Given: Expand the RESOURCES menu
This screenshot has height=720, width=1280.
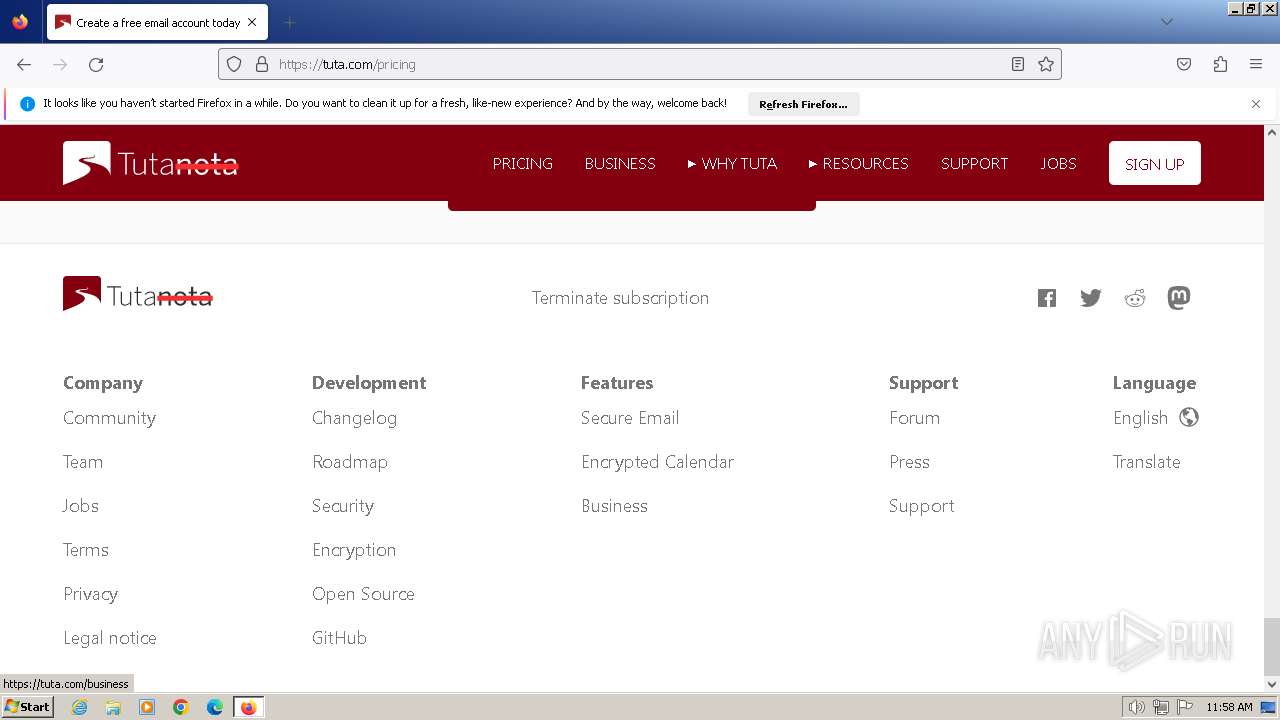Looking at the screenshot, I should click(x=859, y=163).
